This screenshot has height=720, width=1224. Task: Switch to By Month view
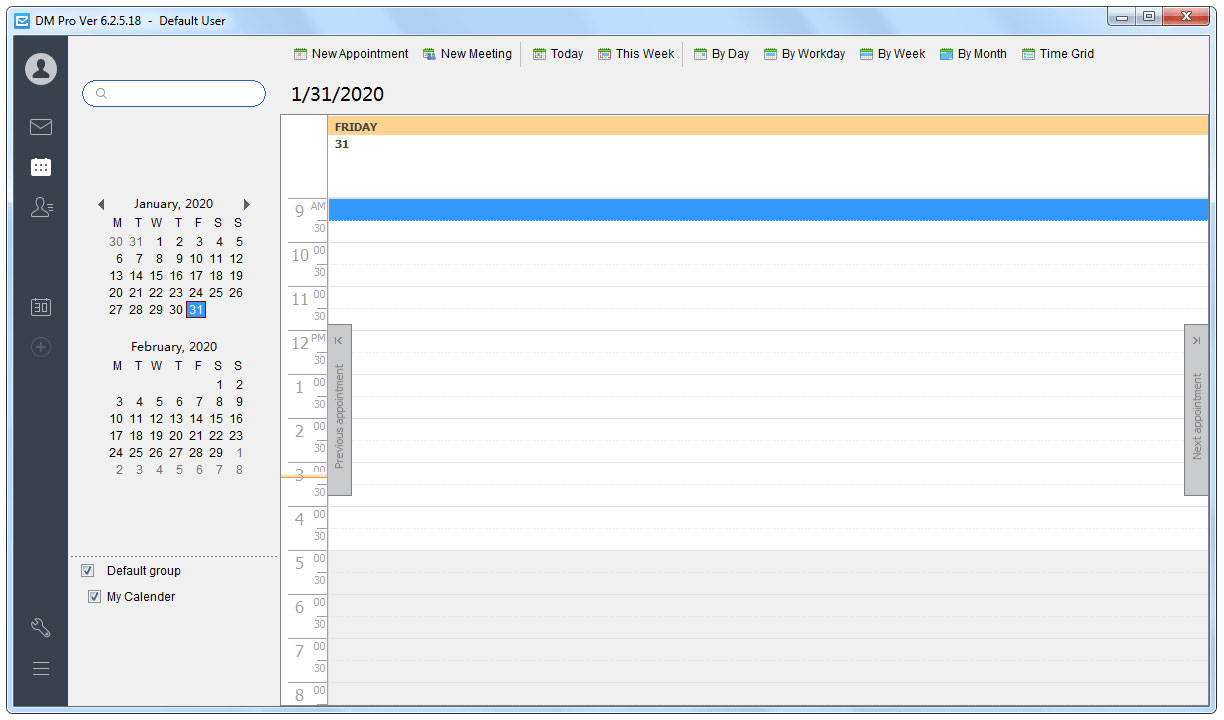973,54
